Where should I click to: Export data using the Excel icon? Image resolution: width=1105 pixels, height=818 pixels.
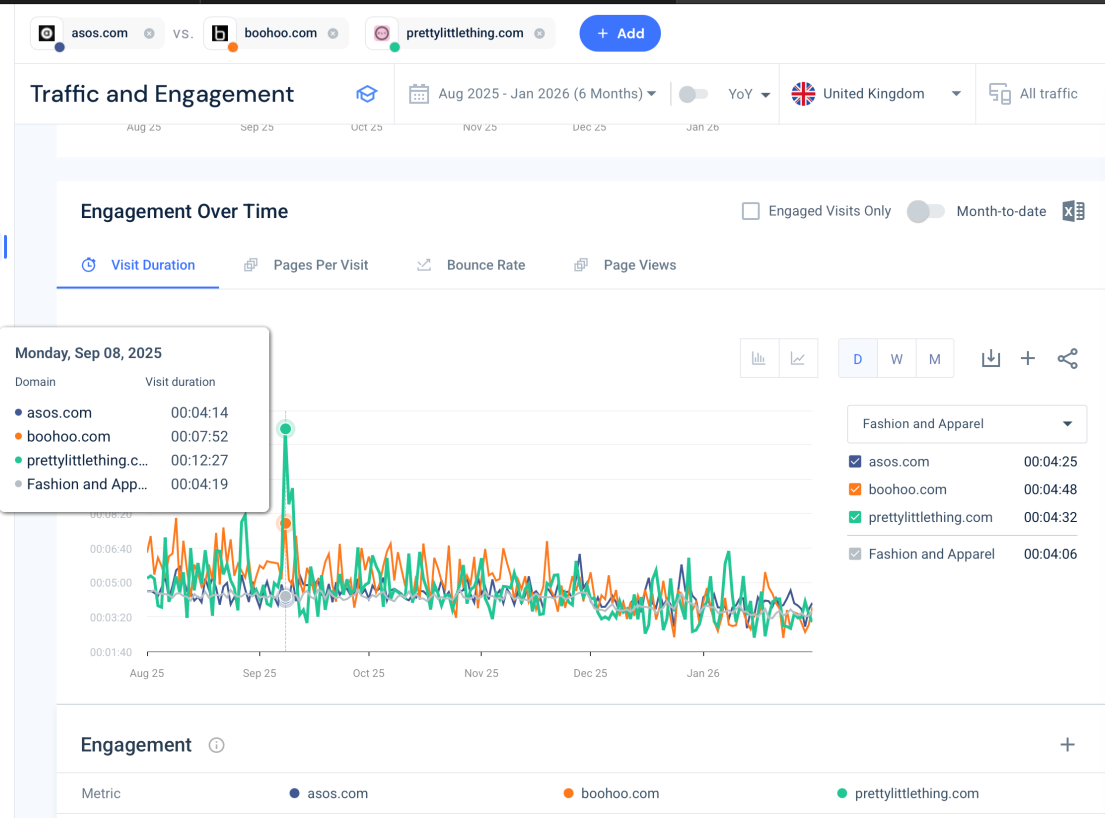[1073, 211]
